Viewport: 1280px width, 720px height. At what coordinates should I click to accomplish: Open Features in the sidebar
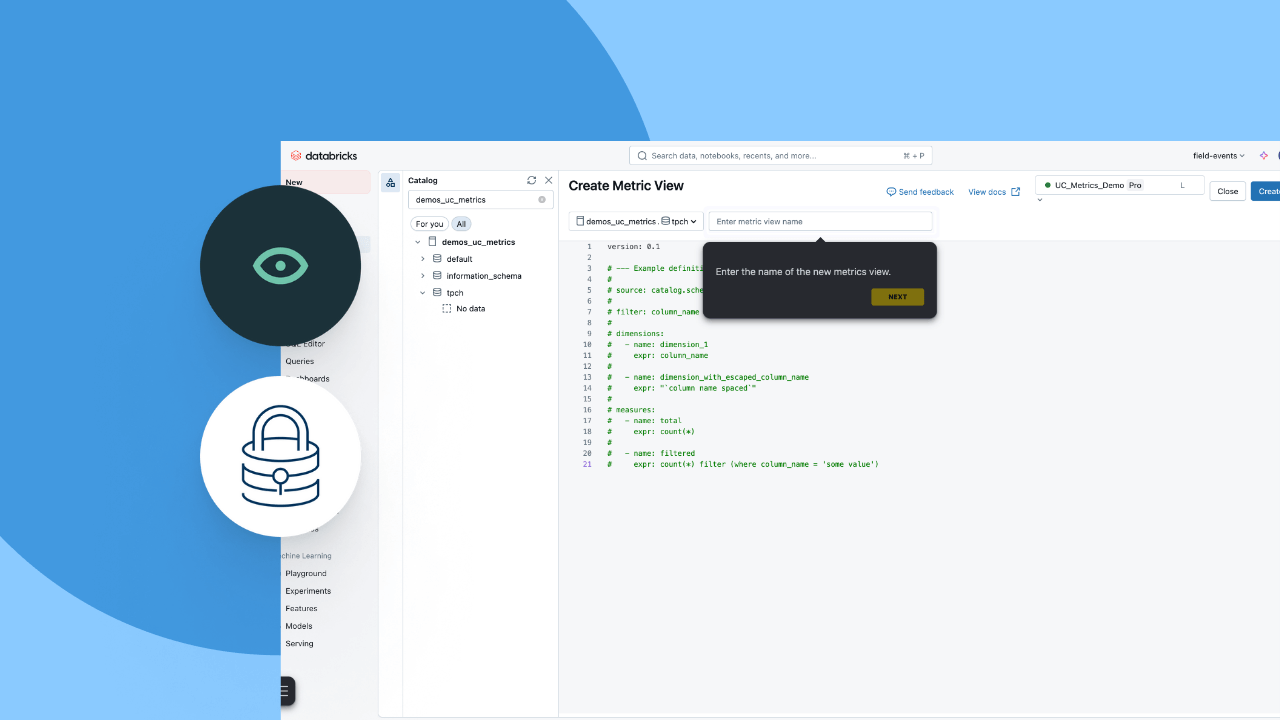(x=301, y=608)
